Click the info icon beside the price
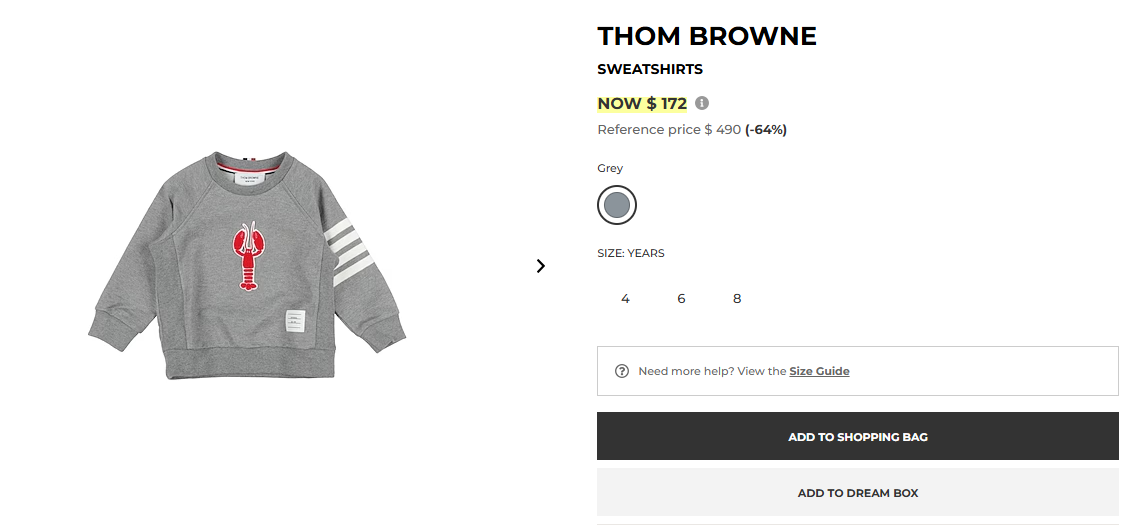 pyautogui.click(x=702, y=103)
